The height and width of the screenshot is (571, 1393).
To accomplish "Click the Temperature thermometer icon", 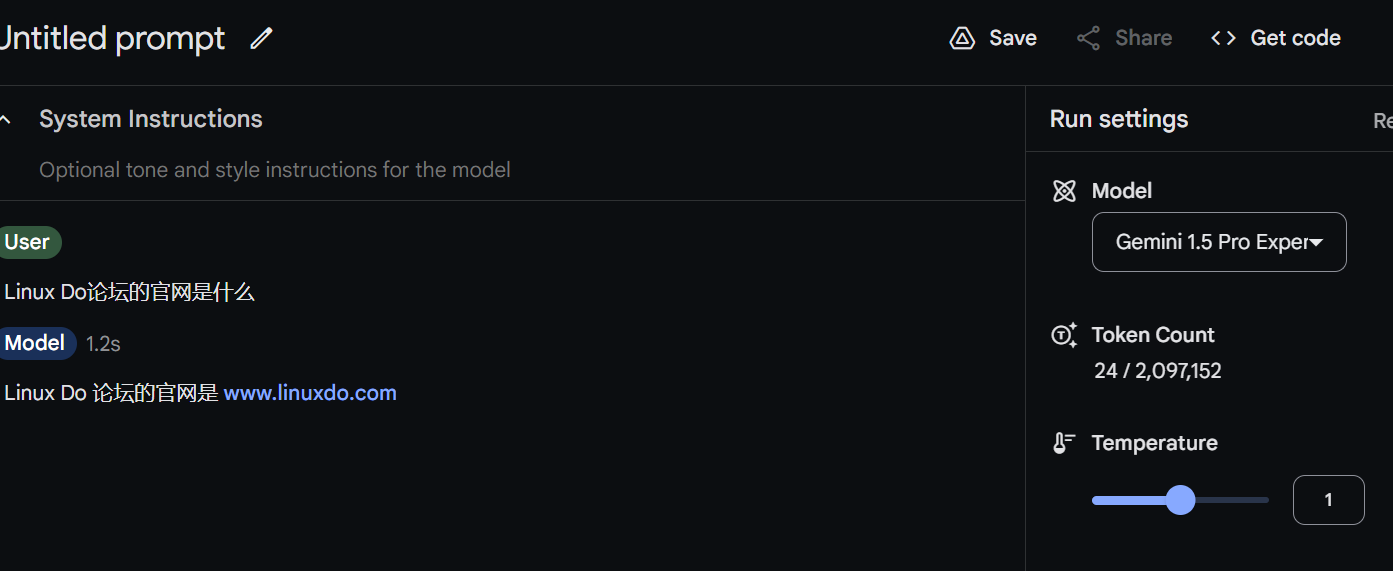I will tap(1064, 443).
